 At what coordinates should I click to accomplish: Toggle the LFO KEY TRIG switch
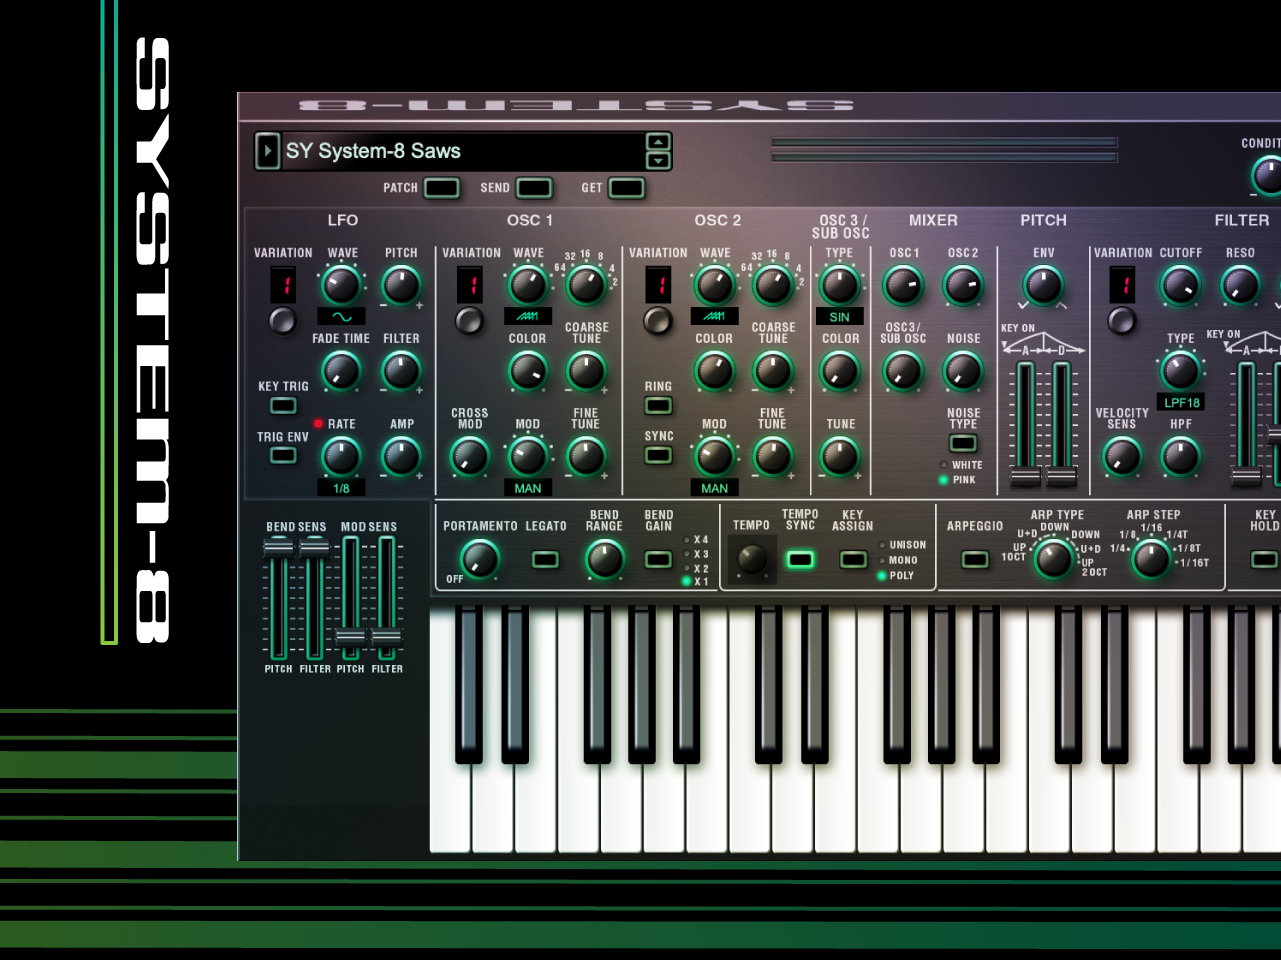283,406
